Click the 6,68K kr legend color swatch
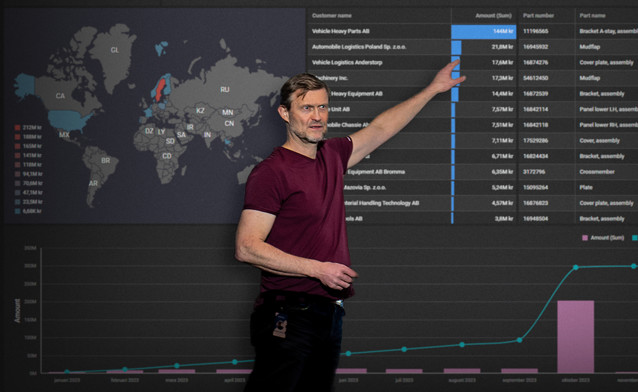This screenshot has height=392, width=638. click(17, 211)
